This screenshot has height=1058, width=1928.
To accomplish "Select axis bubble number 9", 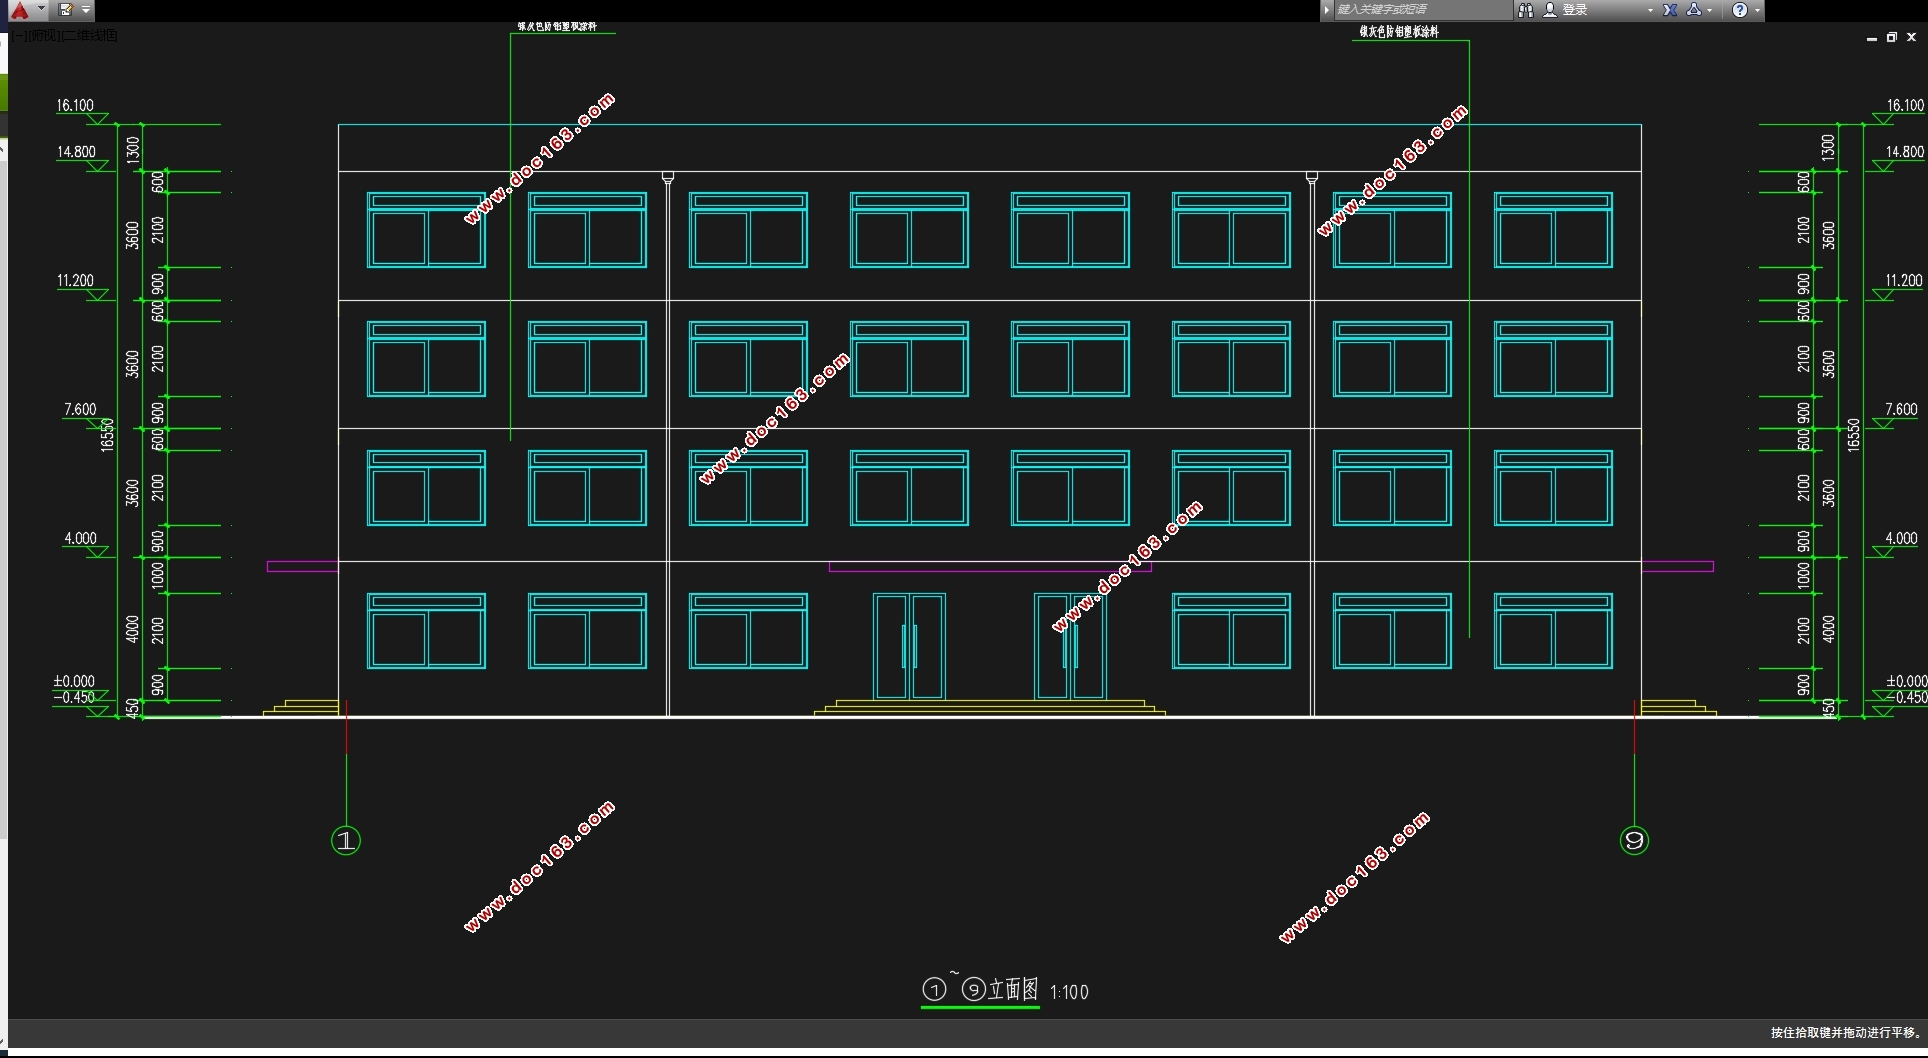I will click(1634, 840).
